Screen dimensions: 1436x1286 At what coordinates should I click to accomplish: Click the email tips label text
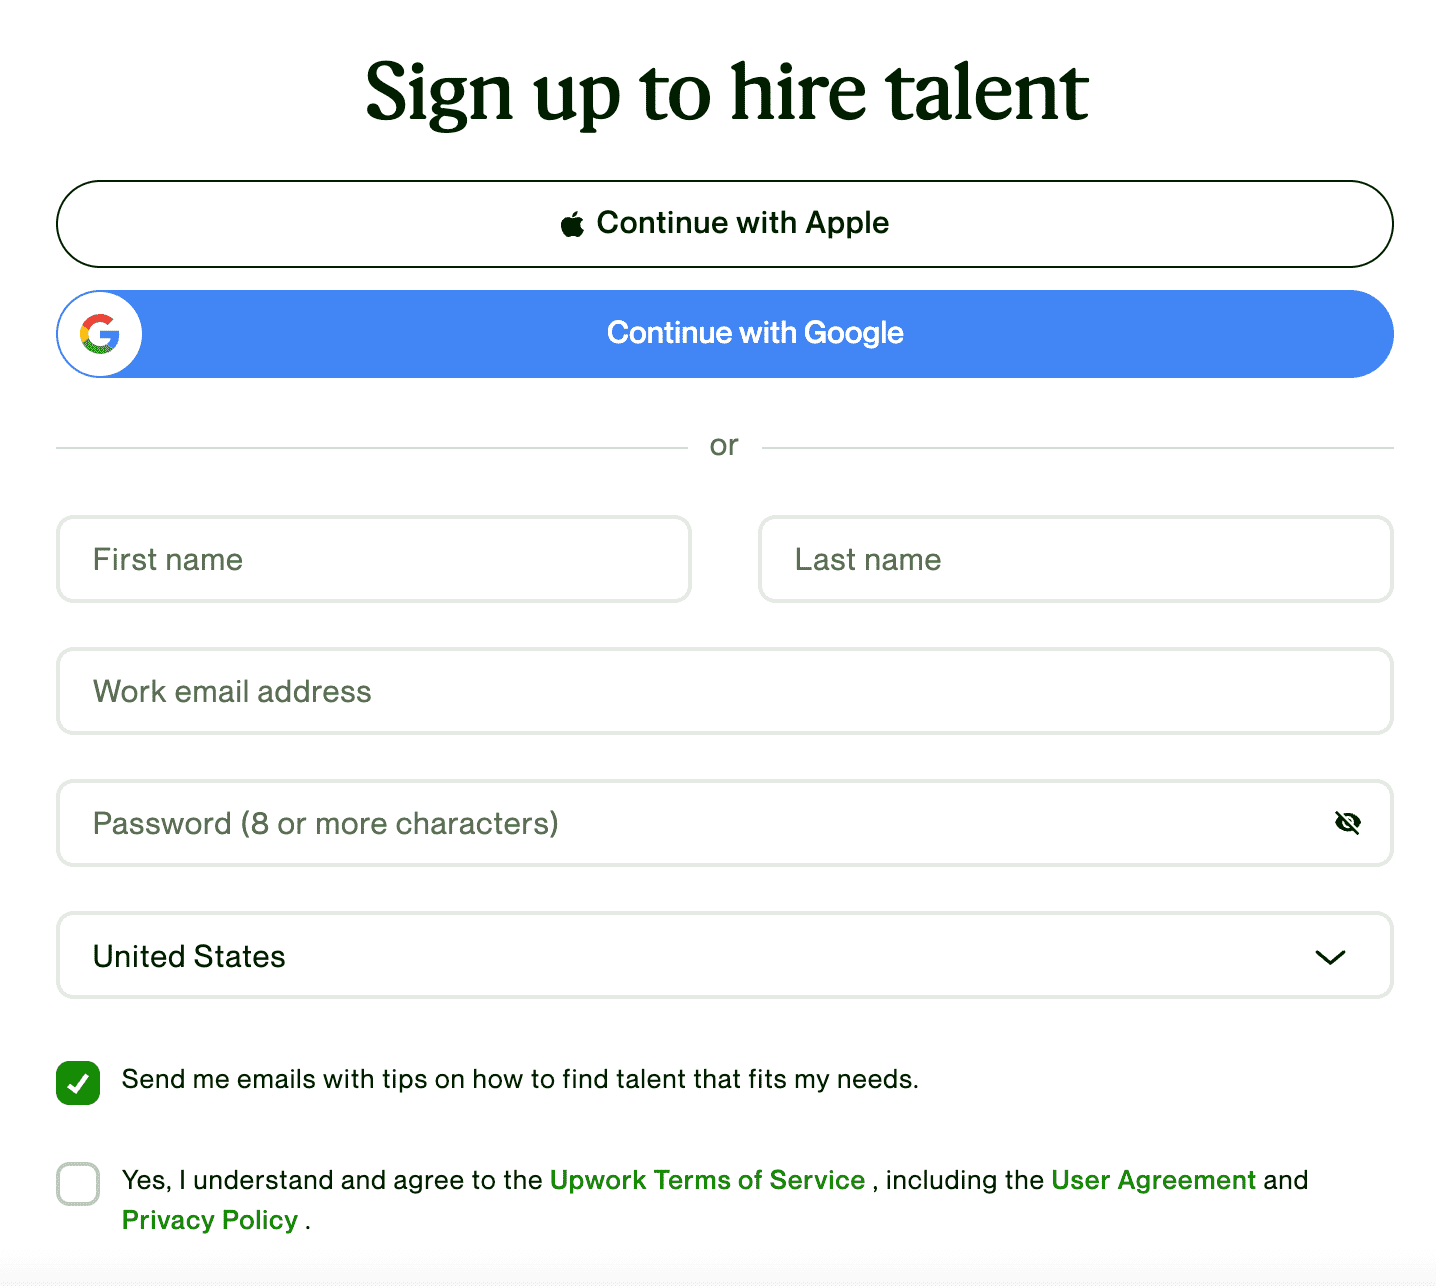point(520,1079)
